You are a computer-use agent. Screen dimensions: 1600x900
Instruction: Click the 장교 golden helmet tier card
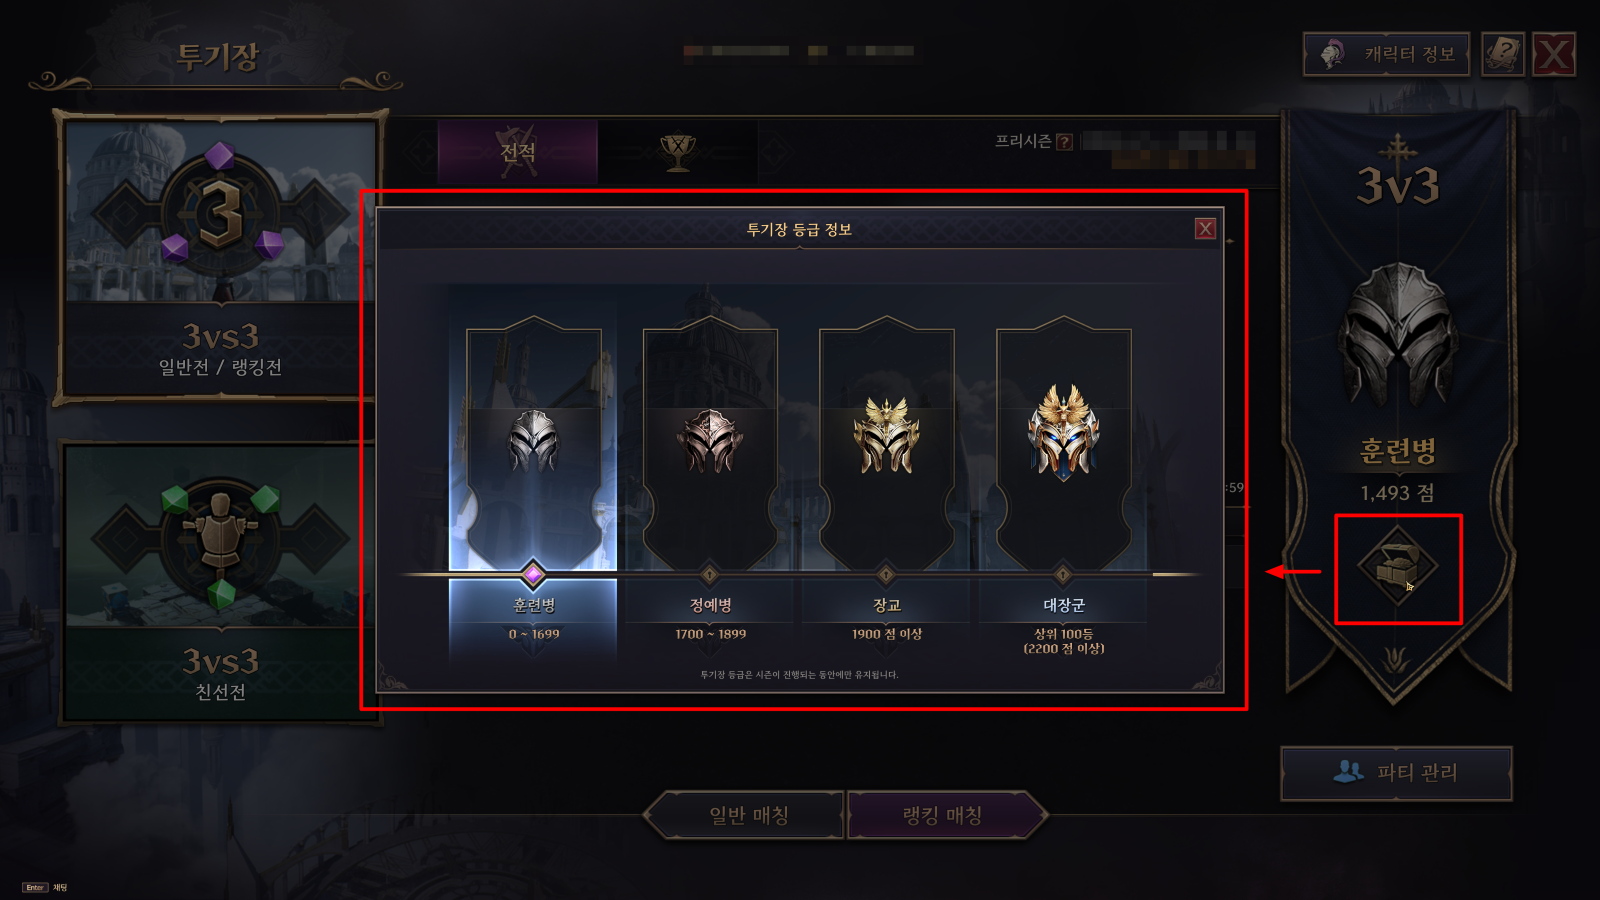tap(887, 445)
